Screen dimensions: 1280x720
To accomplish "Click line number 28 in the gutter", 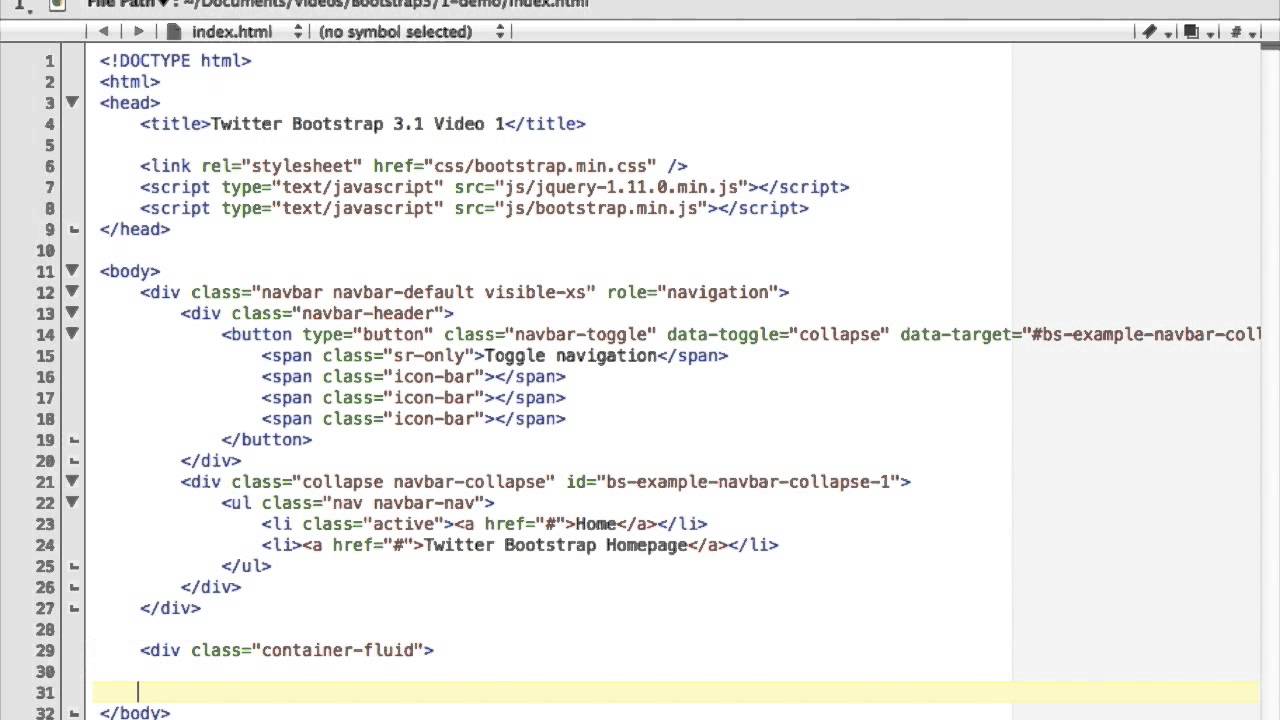I will [x=45, y=629].
